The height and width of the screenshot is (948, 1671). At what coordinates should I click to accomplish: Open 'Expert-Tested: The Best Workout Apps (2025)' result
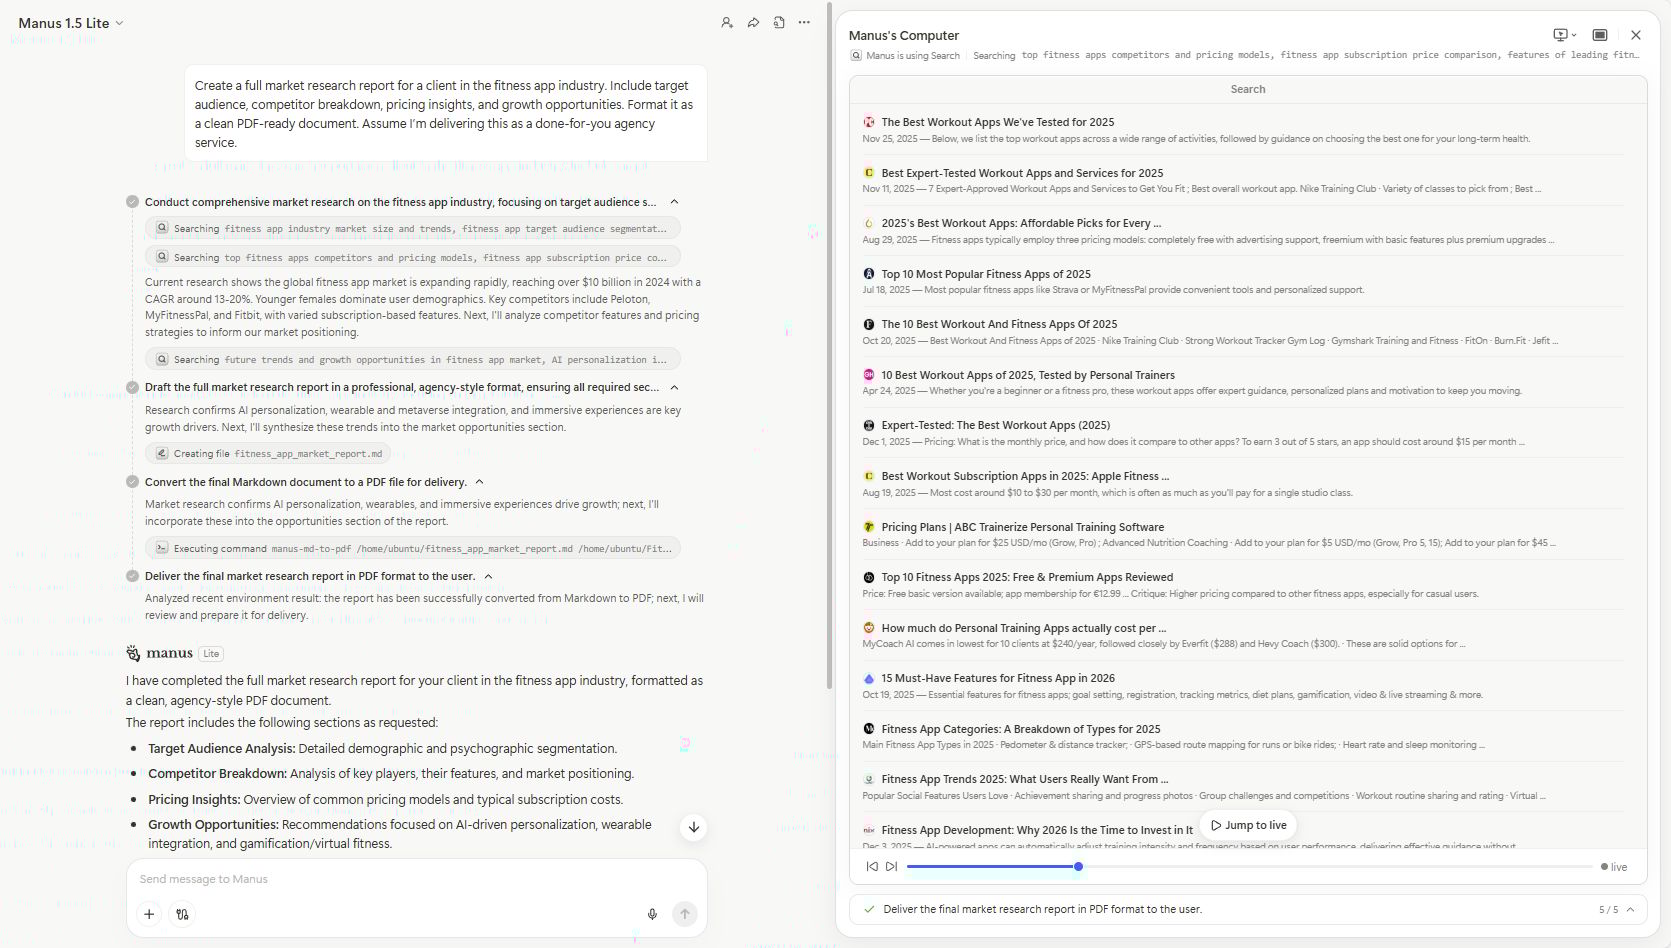click(996, 425)
